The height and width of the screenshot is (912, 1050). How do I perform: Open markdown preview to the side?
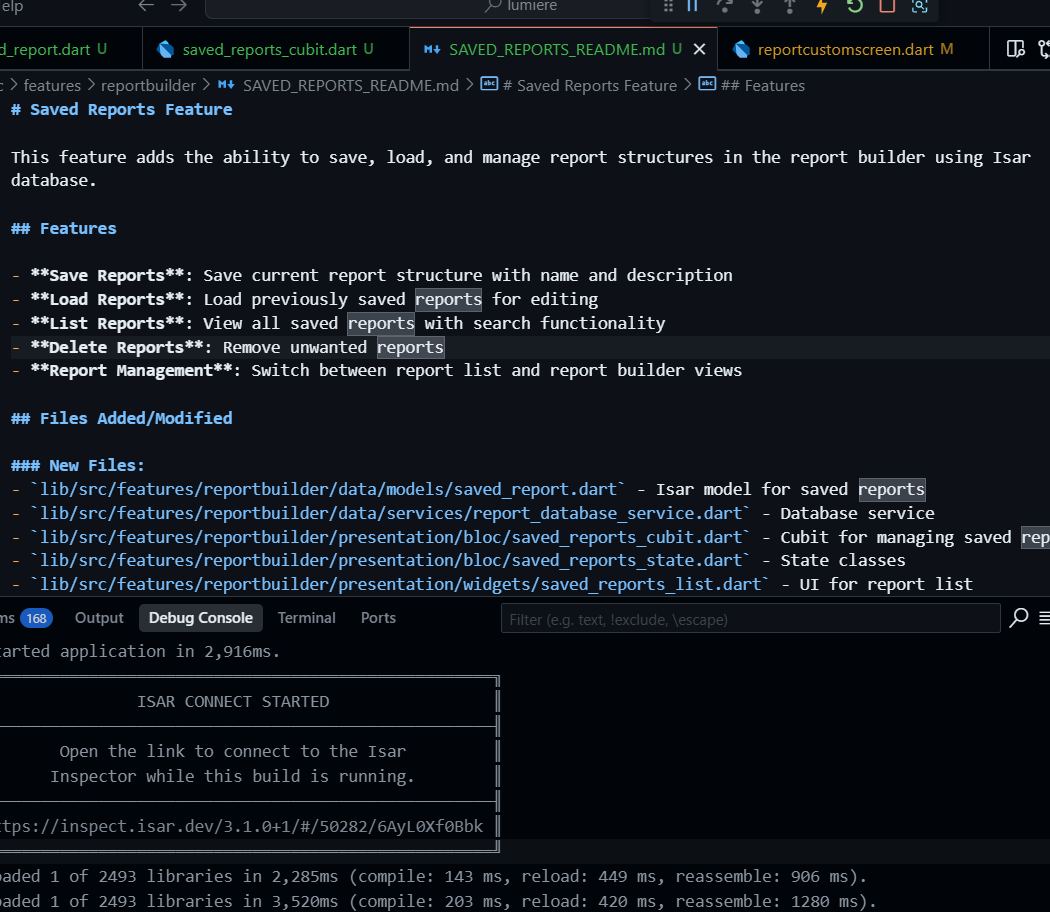[1015, 49]
